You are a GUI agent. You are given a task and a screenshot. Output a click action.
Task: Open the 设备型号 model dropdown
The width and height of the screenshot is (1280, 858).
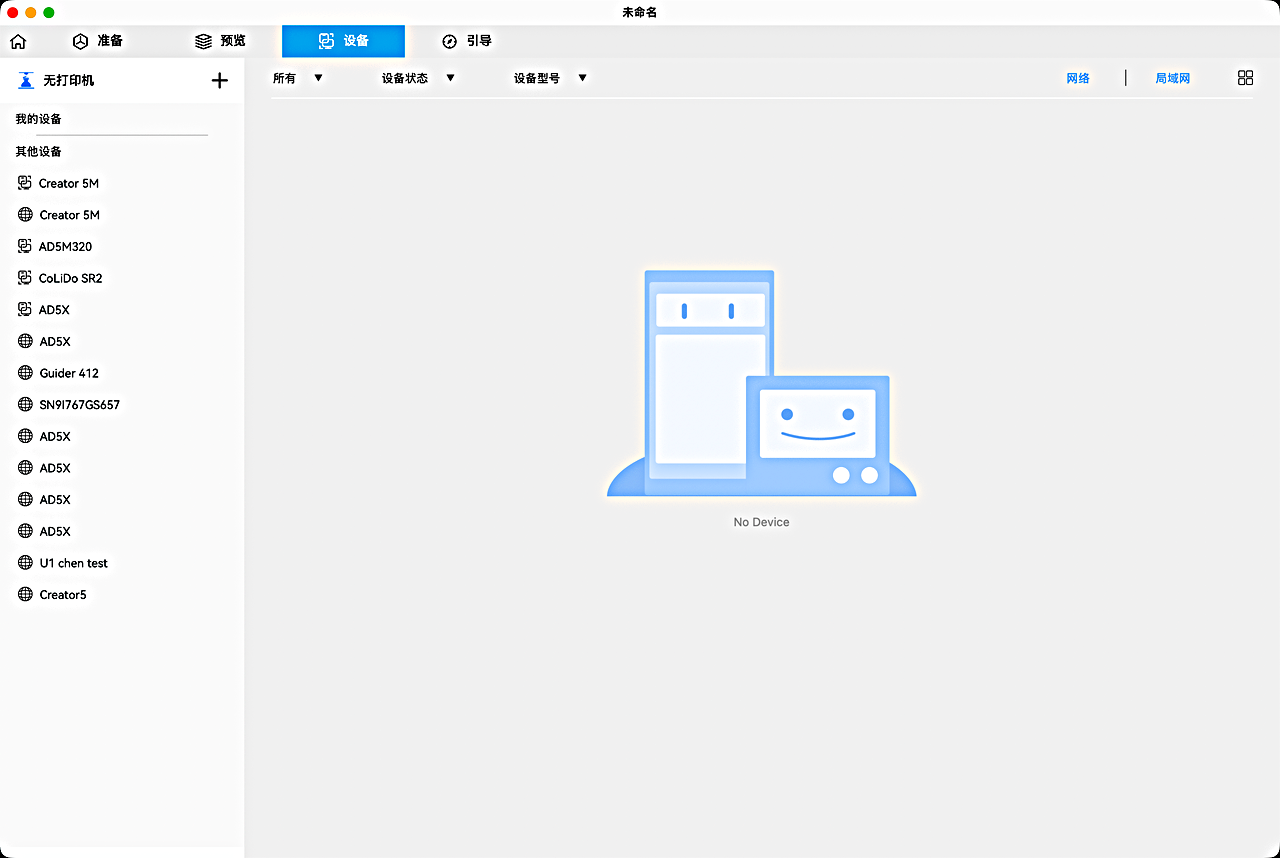pos(550,78)
